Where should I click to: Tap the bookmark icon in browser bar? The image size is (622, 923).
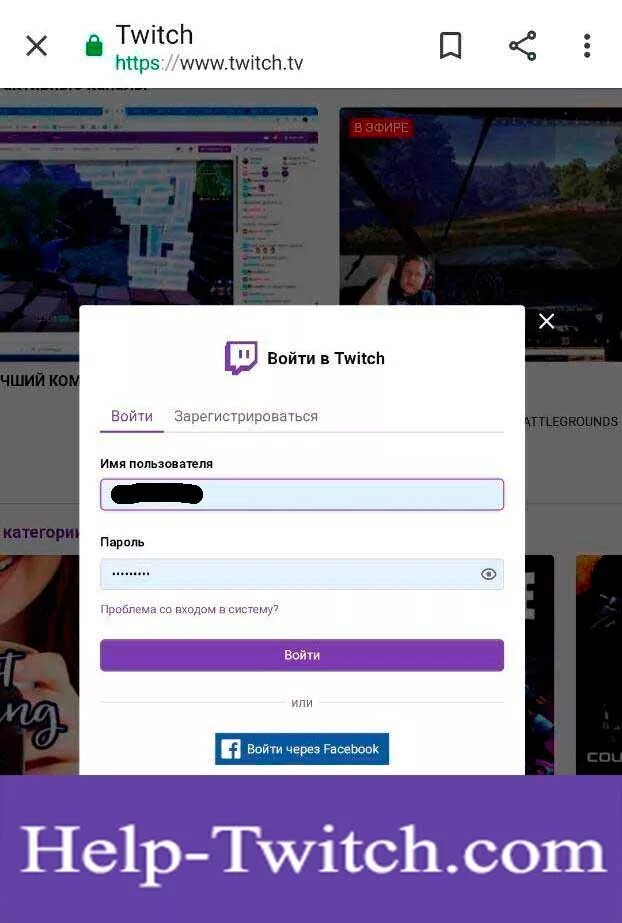451,46
